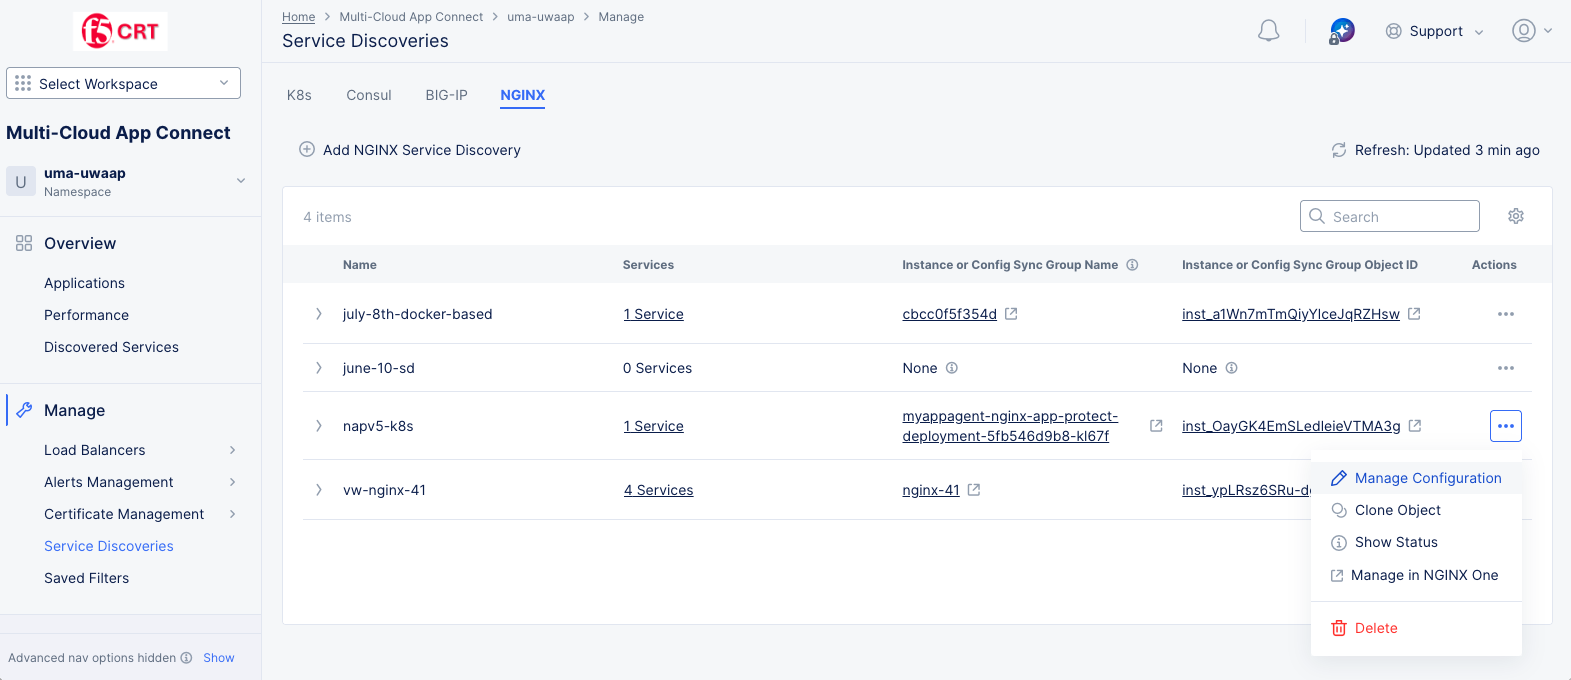Open Performance in sidebar
This screenshot has height=680, width=1571.
[x=86, y=315]
